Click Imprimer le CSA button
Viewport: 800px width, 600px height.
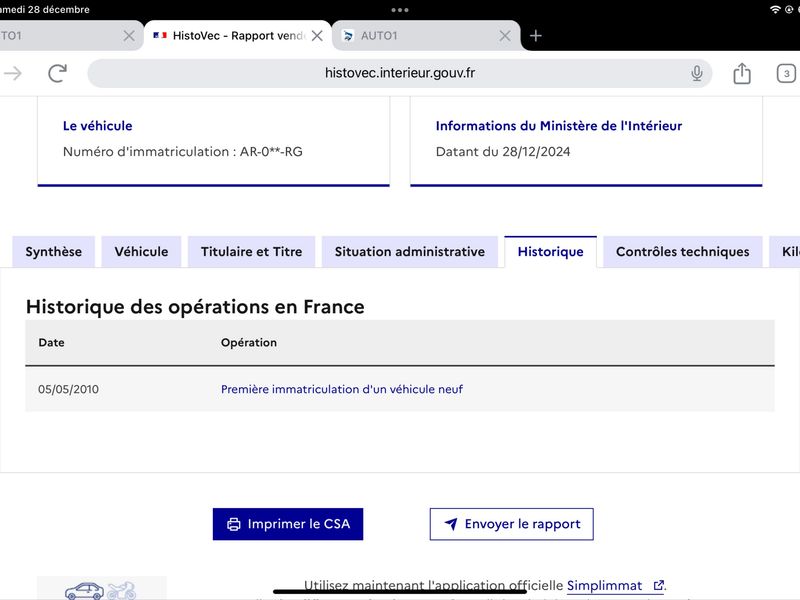288,524
